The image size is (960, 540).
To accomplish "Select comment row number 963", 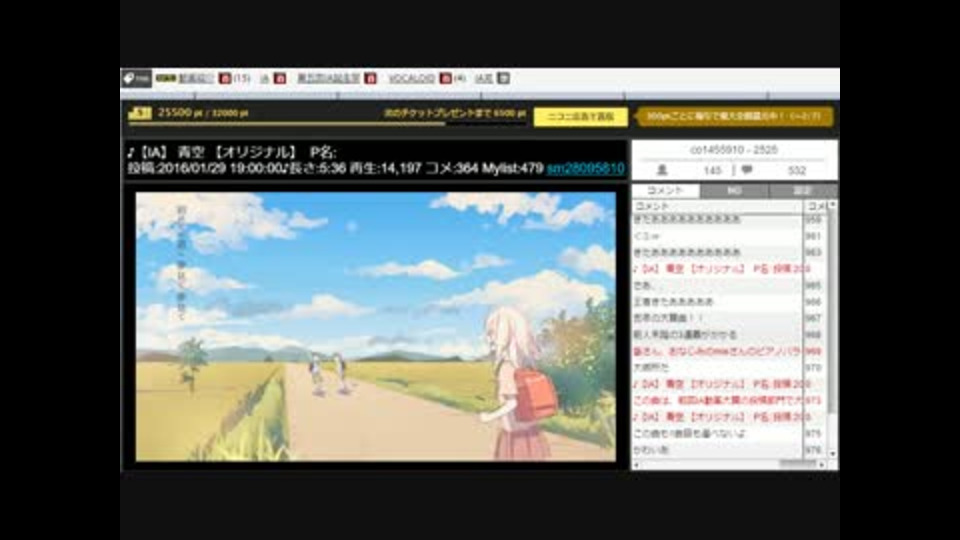I will pos(729,252).
